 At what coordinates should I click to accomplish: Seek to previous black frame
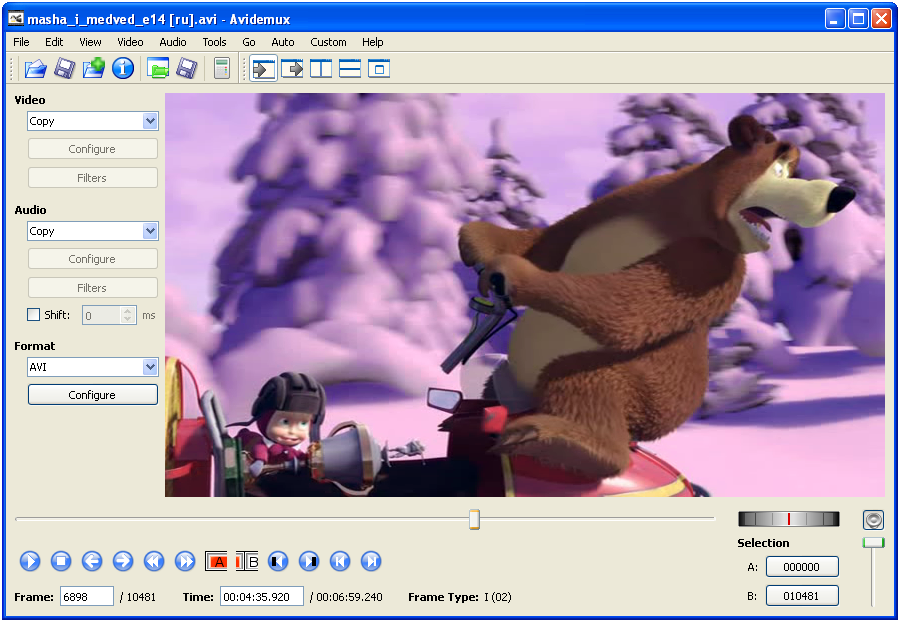tap(278, 561)
